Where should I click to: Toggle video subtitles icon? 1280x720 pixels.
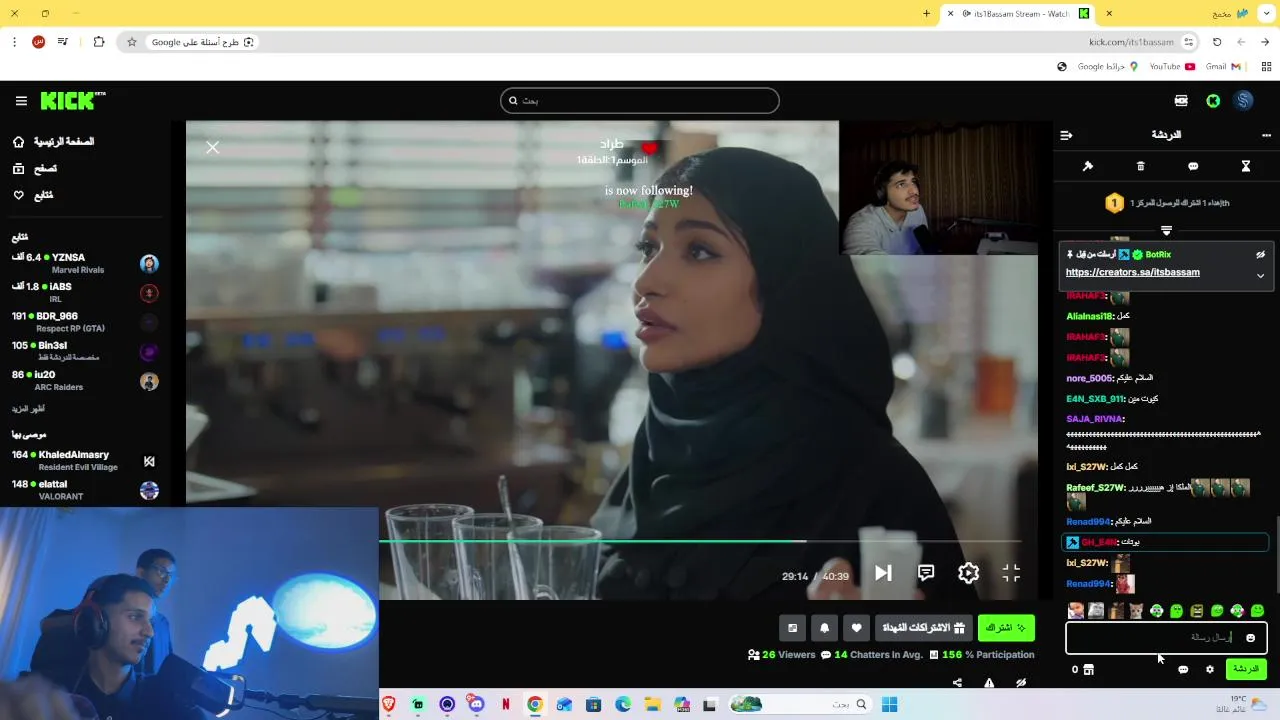[x=926, y=573]
